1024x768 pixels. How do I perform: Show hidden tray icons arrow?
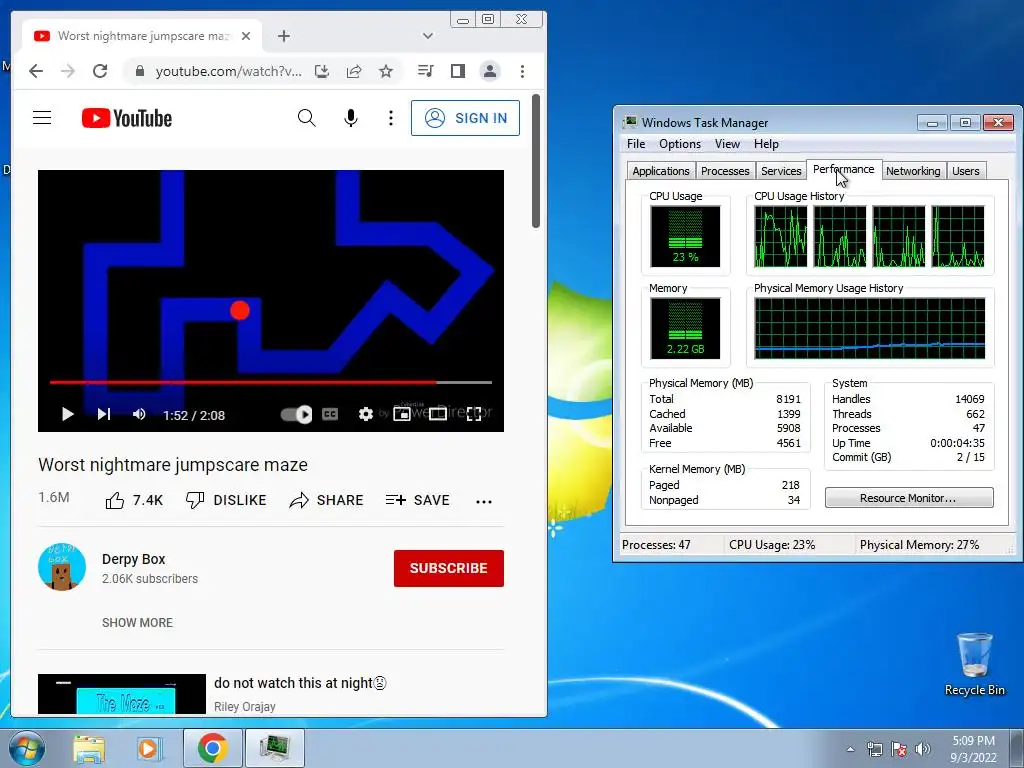[850, 749]
